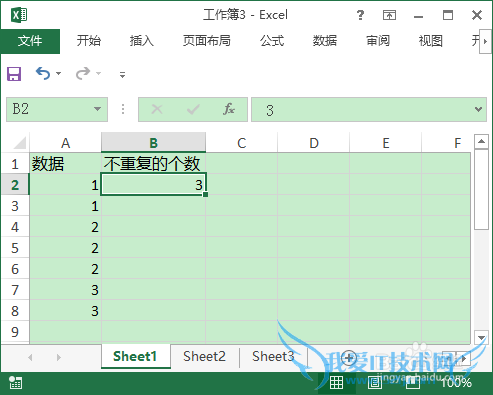Screen dimensions: 493x395
Task: Cancel formula entry with X icon
Action: (x=157, y=109)
